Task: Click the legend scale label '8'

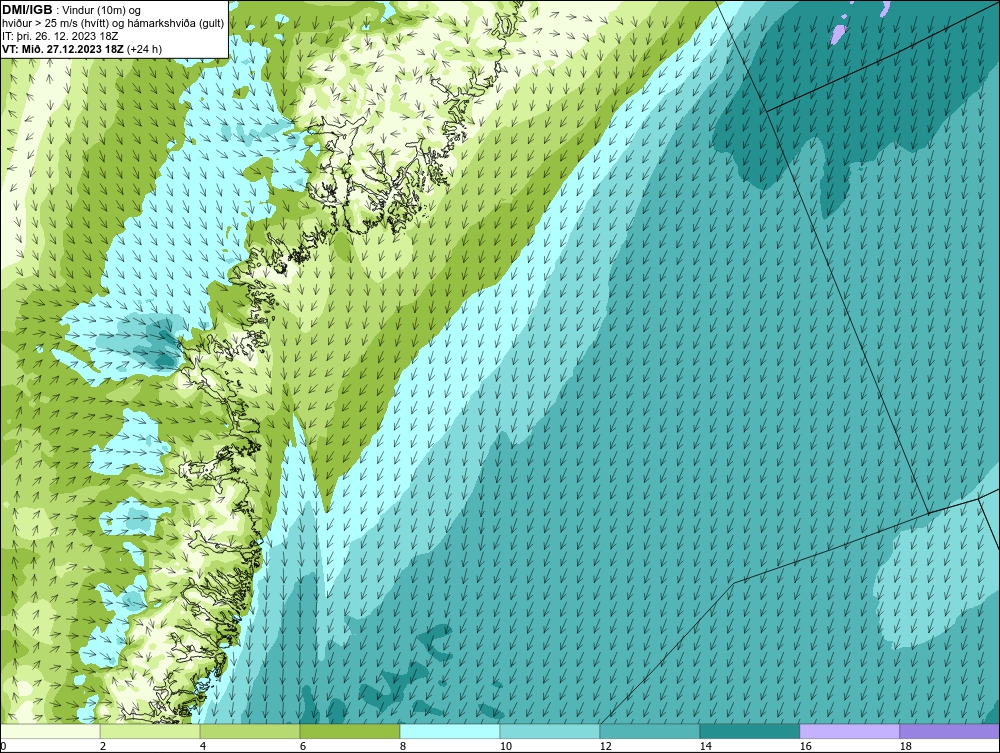Action: coord(402,746)
